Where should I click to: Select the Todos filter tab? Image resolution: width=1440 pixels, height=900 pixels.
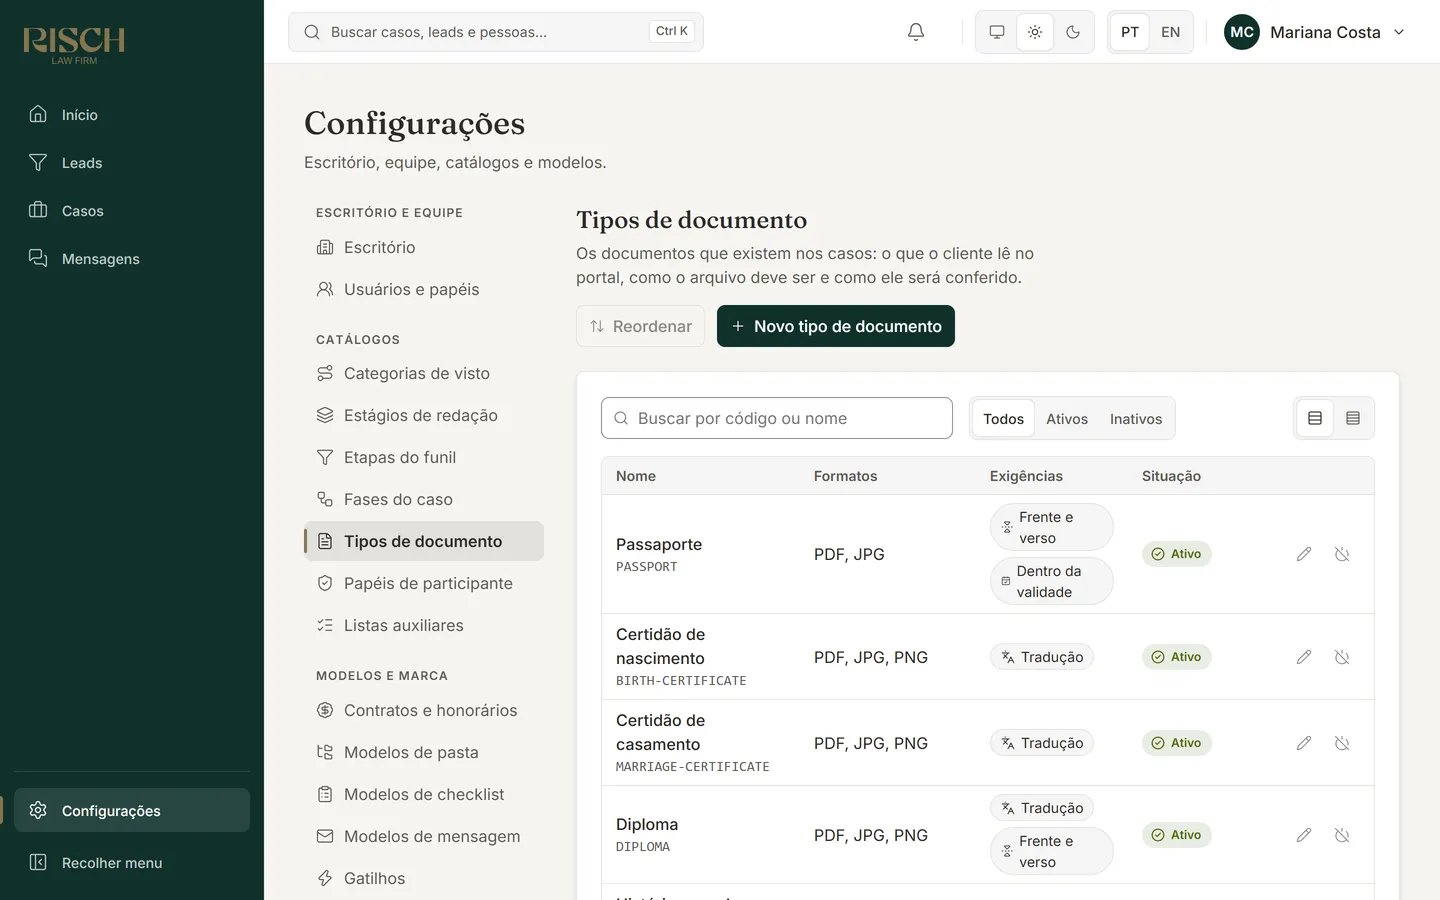coord(1003,419)
